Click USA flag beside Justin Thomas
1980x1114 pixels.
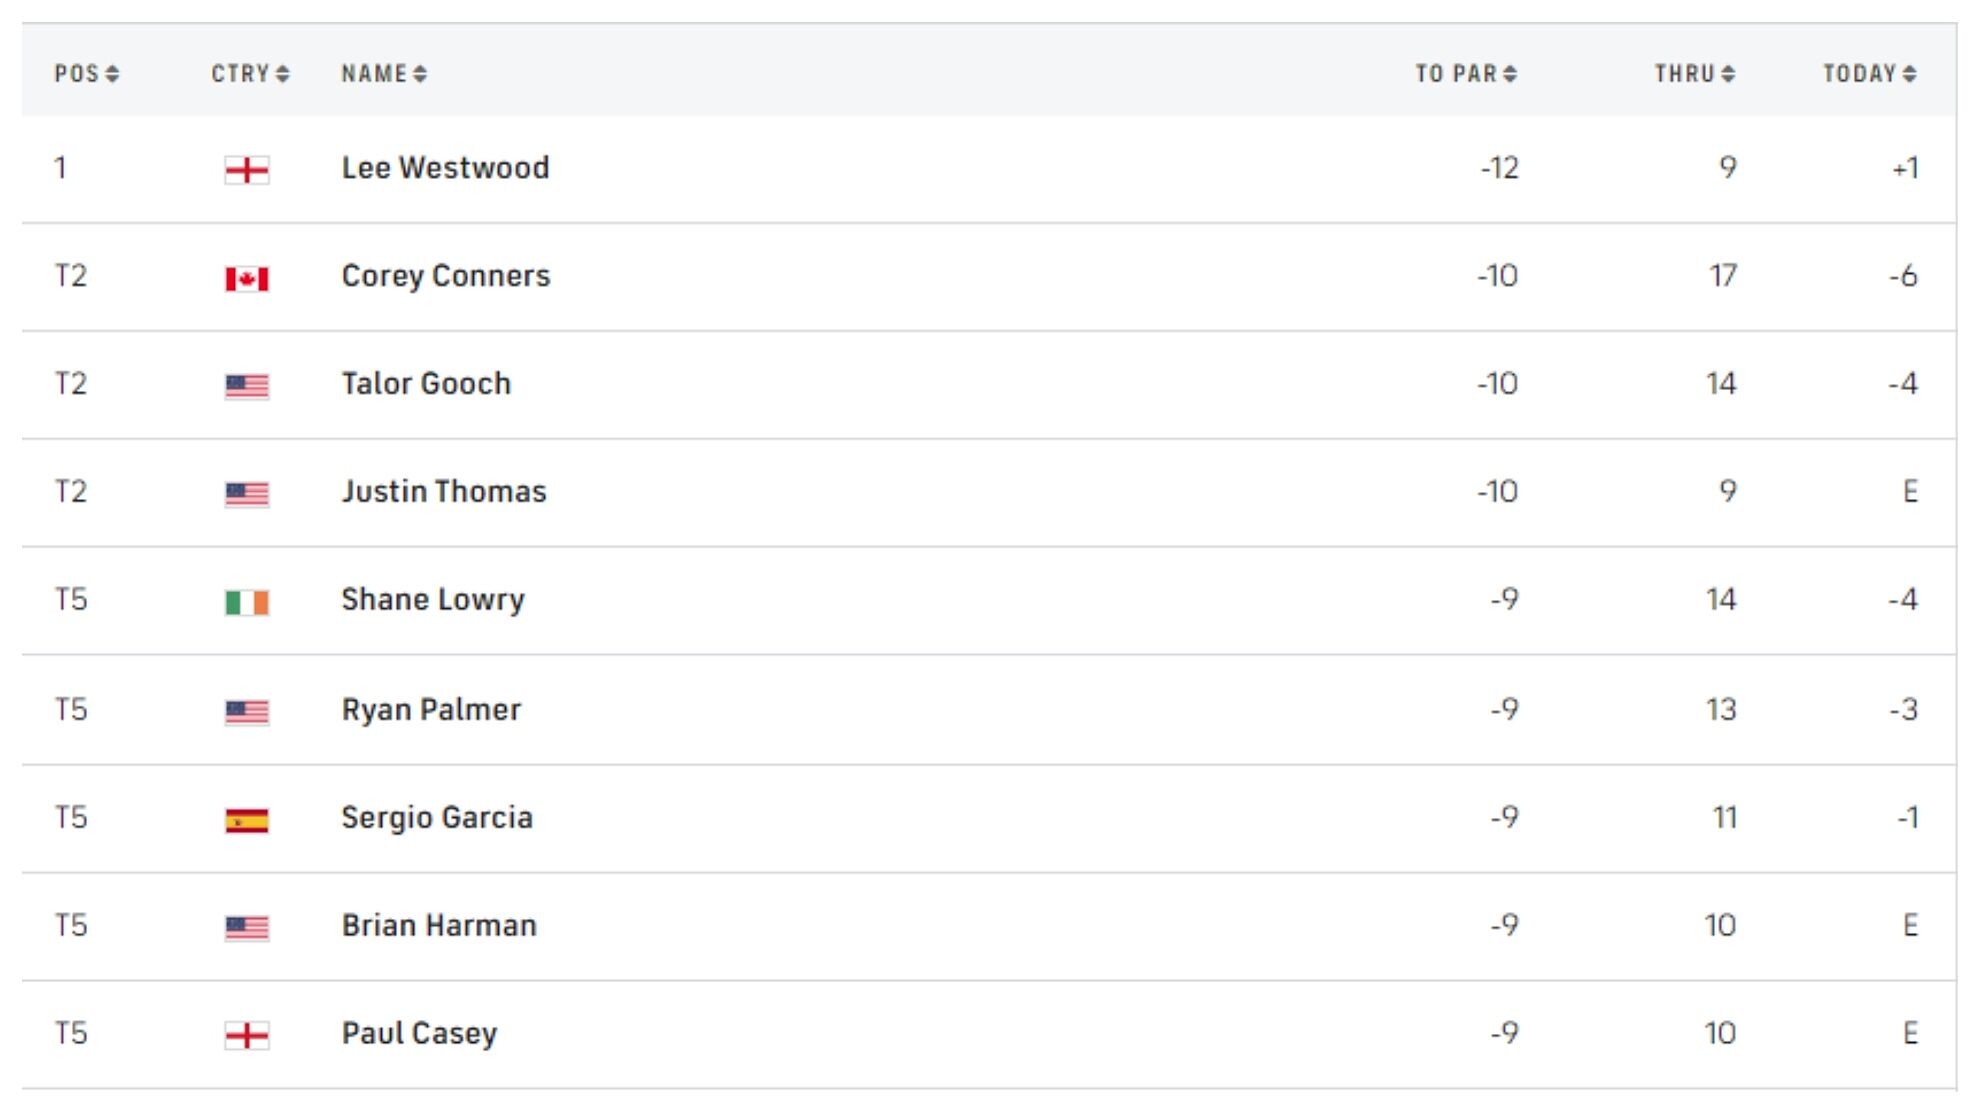pos(246,494)
